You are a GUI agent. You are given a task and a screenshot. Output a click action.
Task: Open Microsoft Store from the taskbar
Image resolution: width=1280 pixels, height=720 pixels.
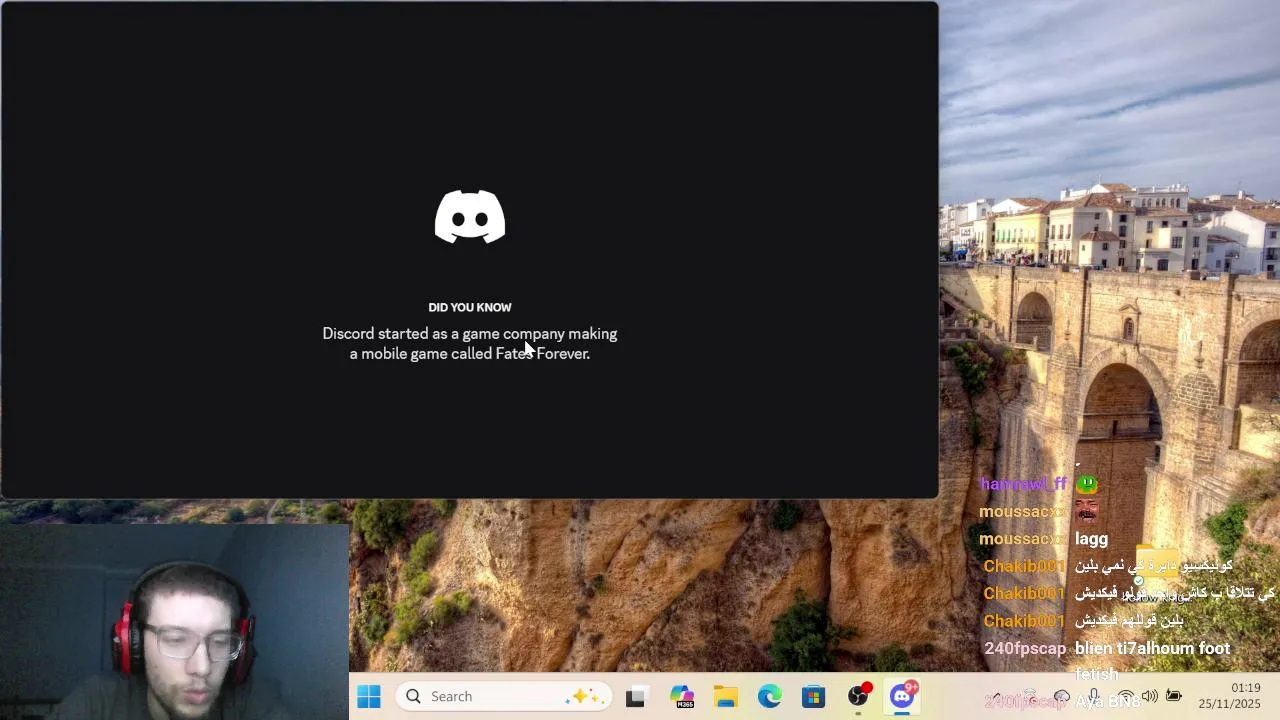click(x=813, y=697)
